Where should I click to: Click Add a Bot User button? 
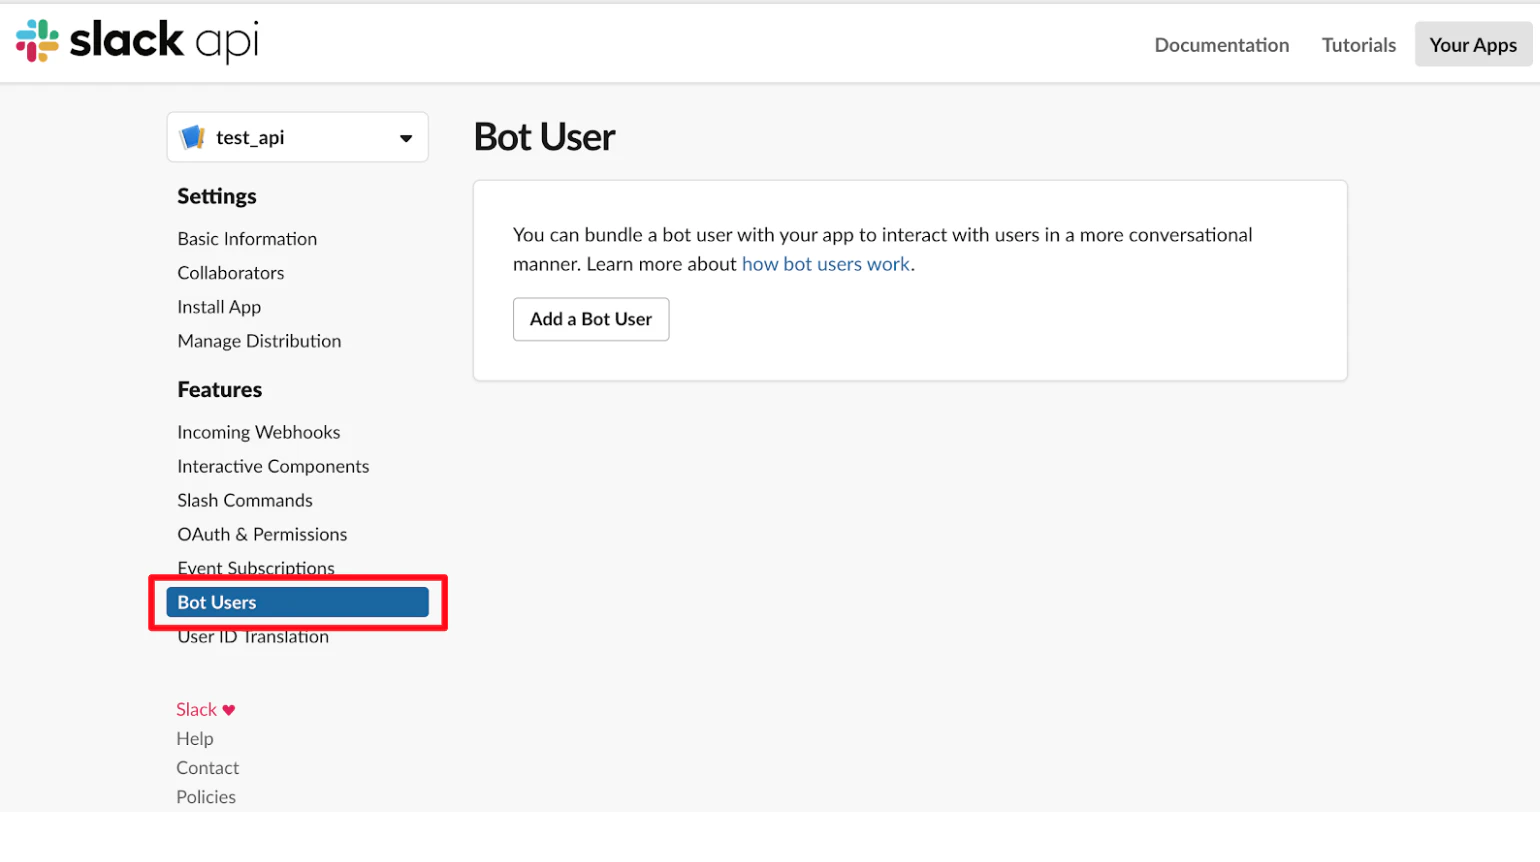tap(591, 319)
